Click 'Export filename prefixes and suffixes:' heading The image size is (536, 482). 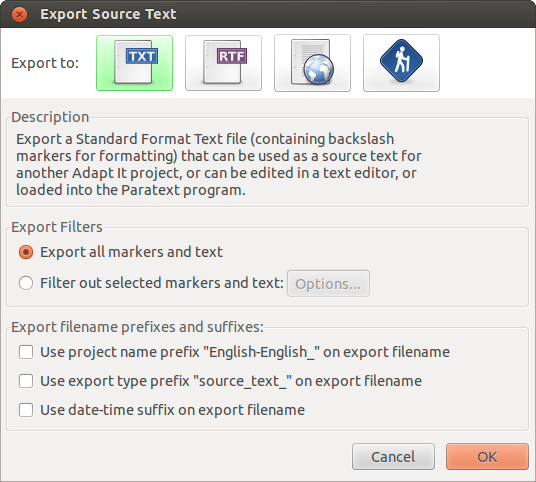[x=137, y=327]
